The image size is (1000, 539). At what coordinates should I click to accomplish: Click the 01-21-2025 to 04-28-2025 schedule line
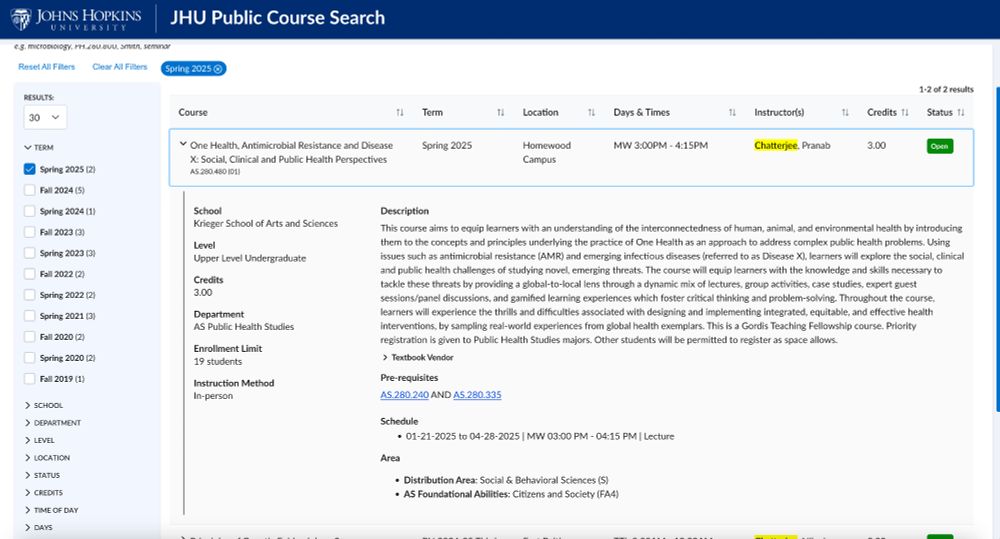tap(540, 436)
